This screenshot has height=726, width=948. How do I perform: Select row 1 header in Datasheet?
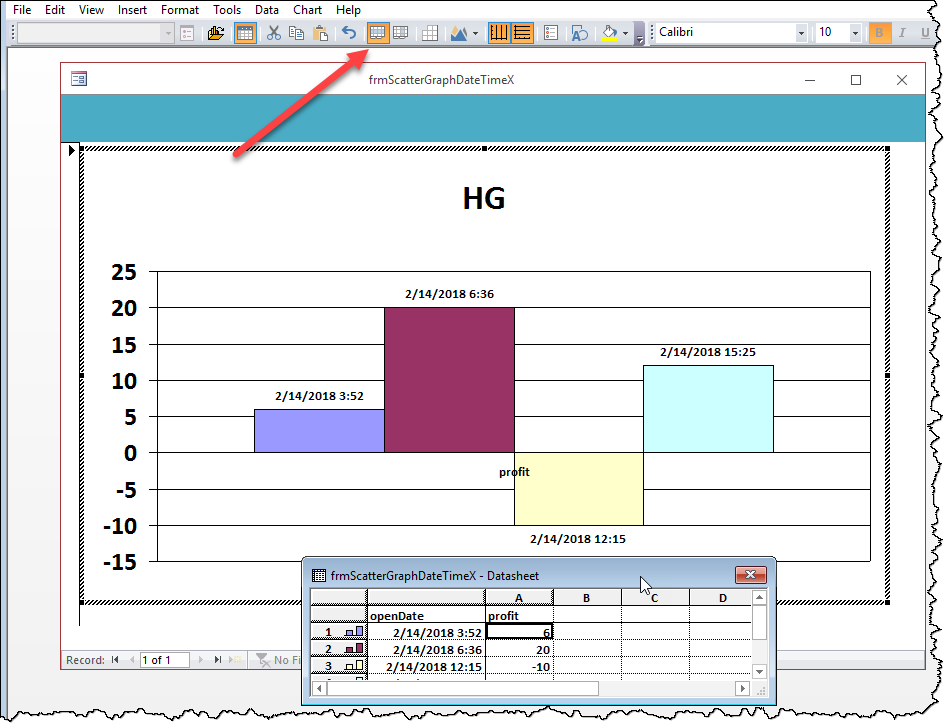click(x=338, y=632)
